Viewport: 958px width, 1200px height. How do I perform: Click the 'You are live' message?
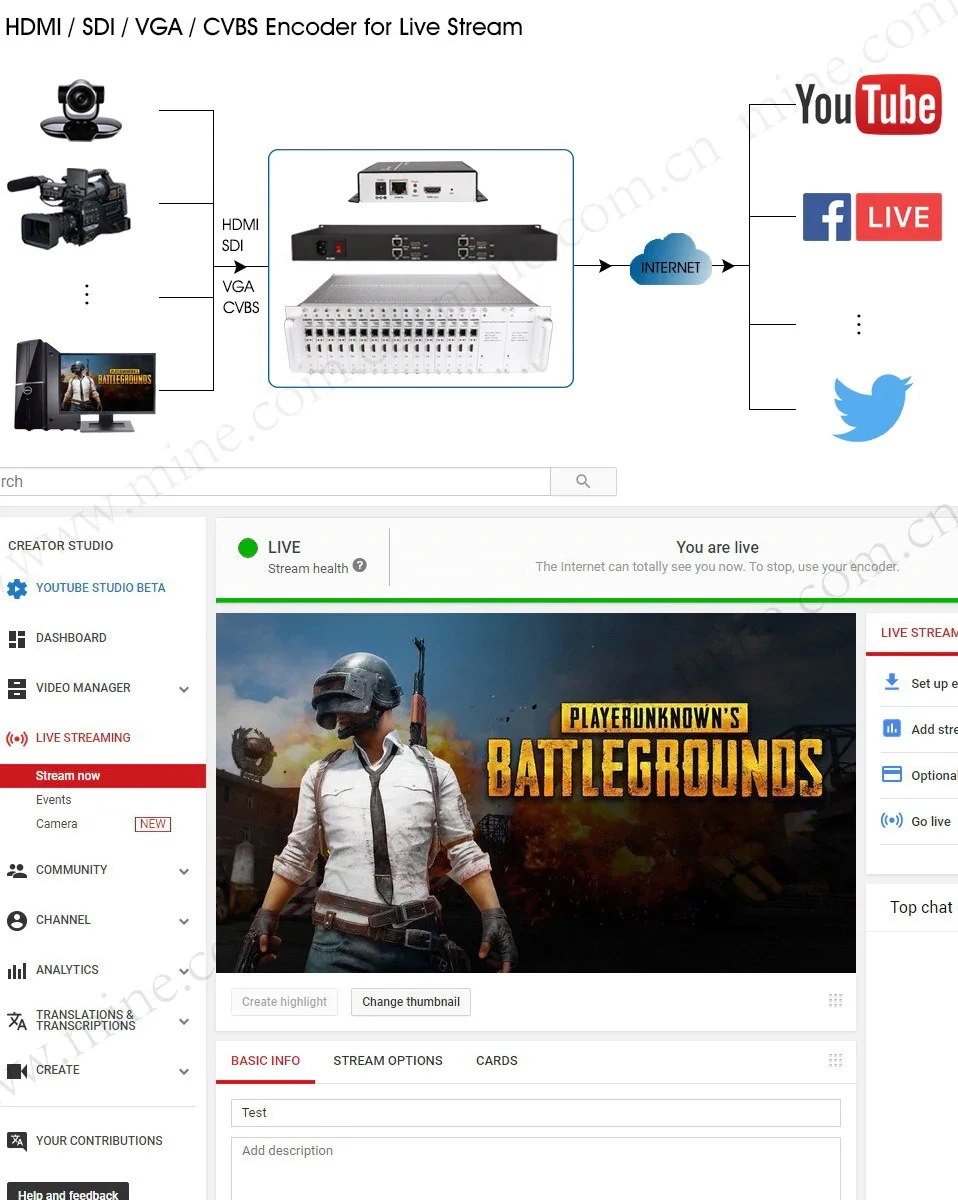[717, 547]
